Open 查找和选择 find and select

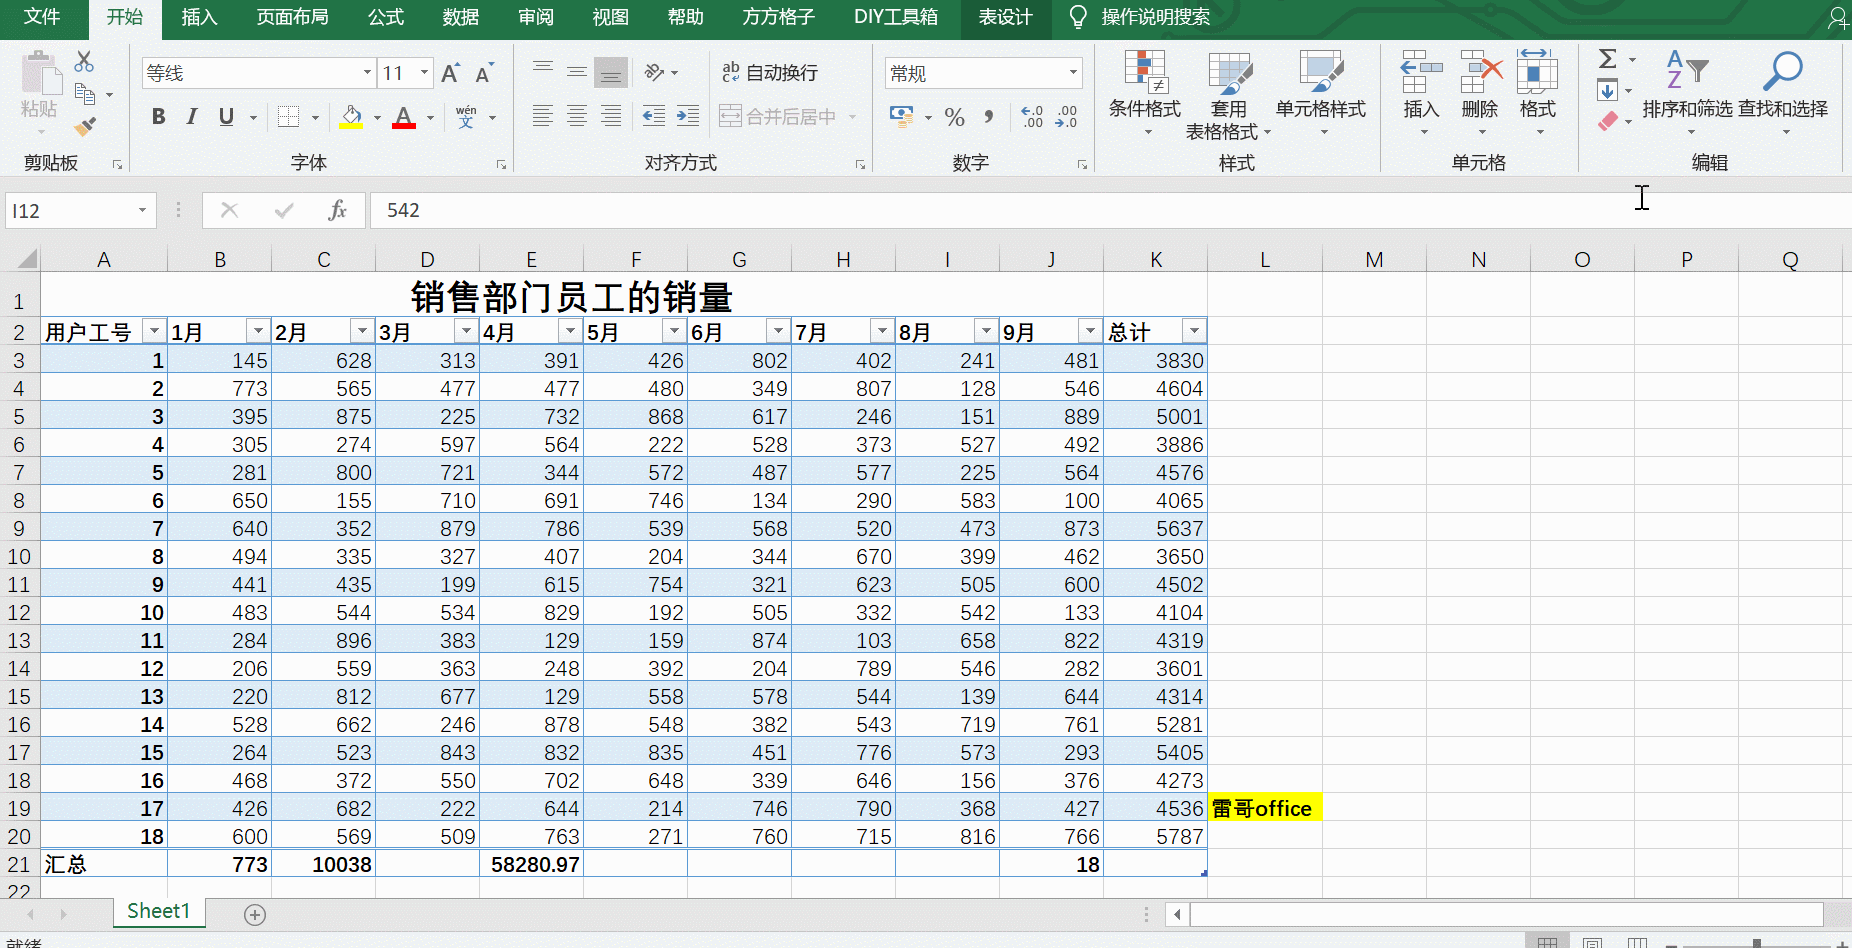[1783, 93]
